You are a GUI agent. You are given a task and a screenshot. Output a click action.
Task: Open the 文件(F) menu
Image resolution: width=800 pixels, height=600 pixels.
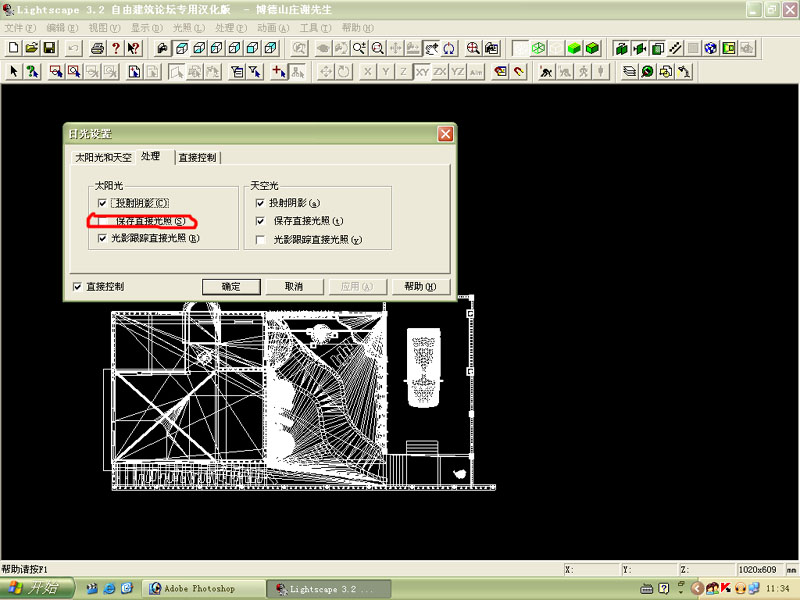tap(20, 28)
